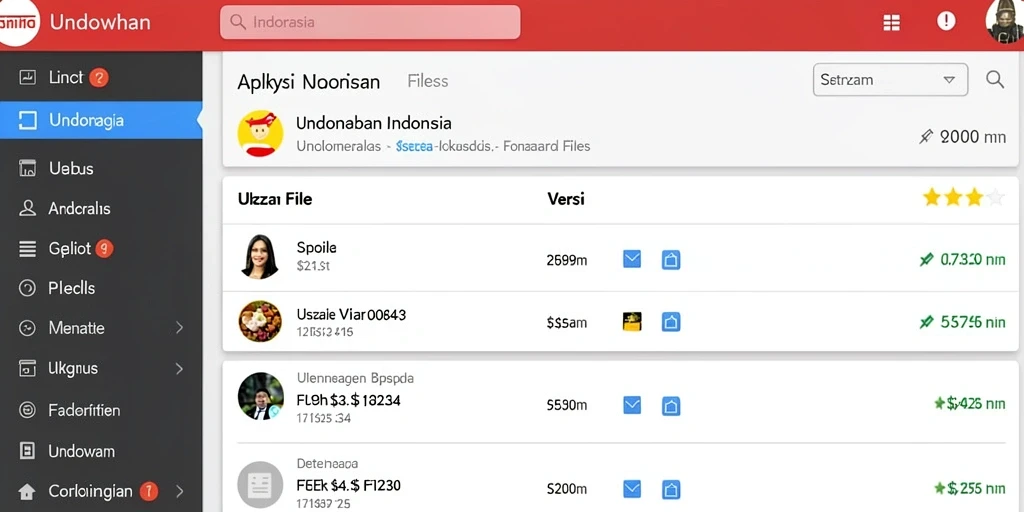The image size is (1024, 512).
Task: Open the Undowam sidebar item
Action: (x=101, y=451)
